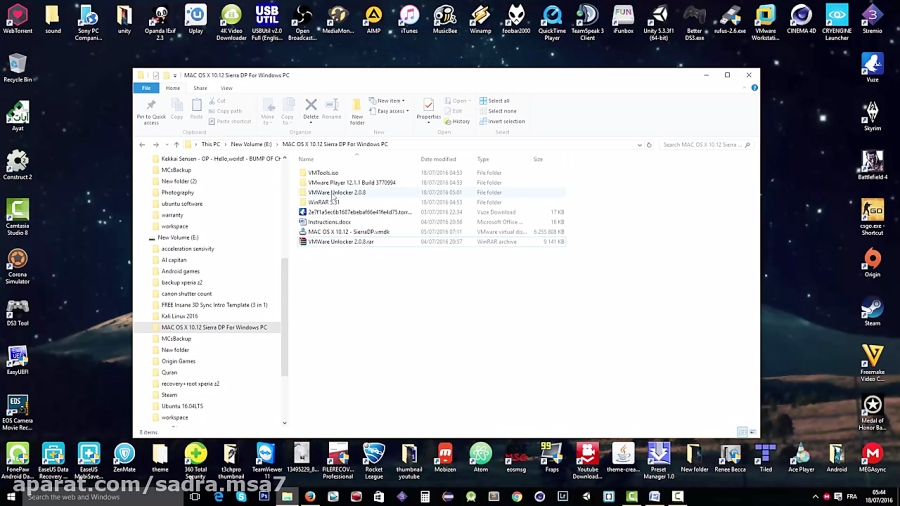Click This PC in address bar
Viewport: 900px width, 506px height.
[211, 145]
